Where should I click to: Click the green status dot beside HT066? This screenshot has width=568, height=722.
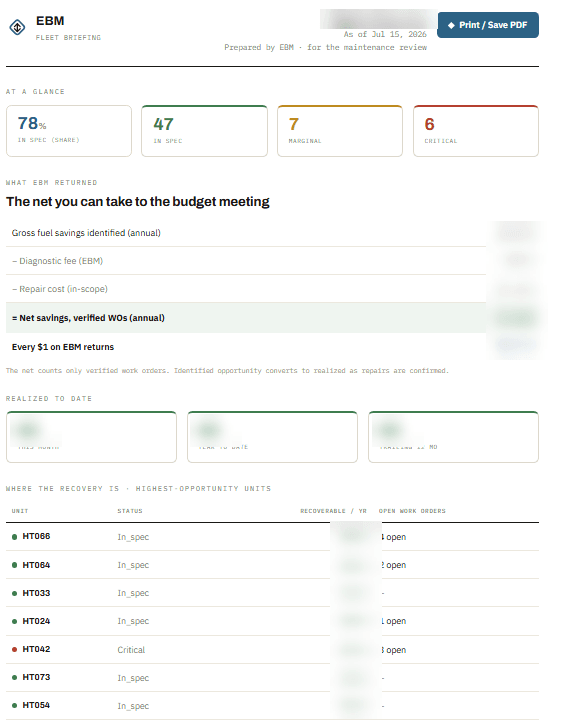[x=14, y=537]
